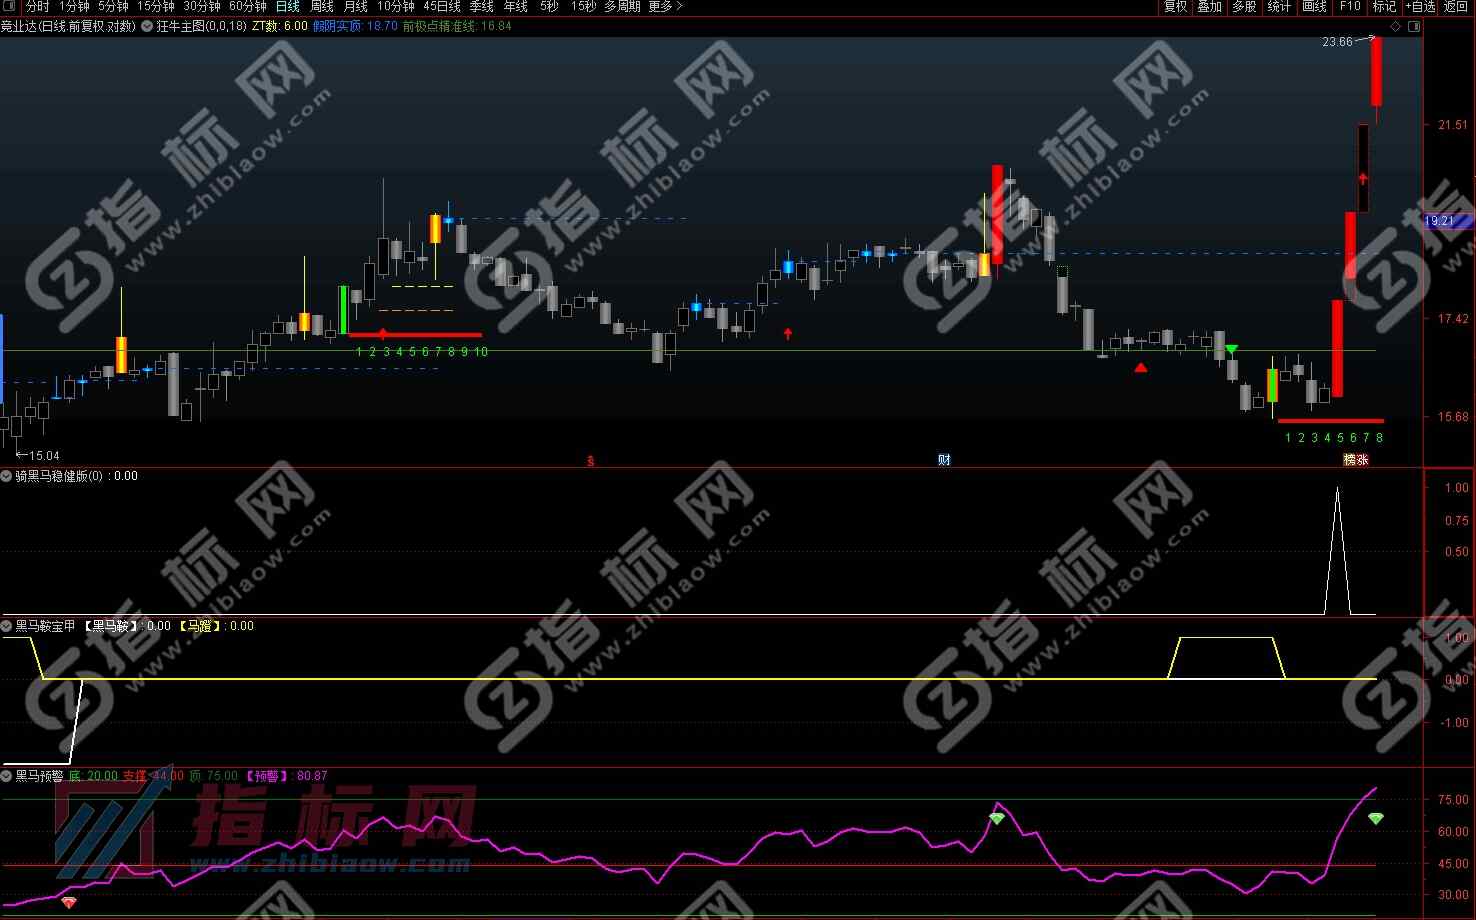The width and height of the screenshot is (1476, 920).
Task: Click the red up-triangle marker on chart
Action: click(1141, 368)
